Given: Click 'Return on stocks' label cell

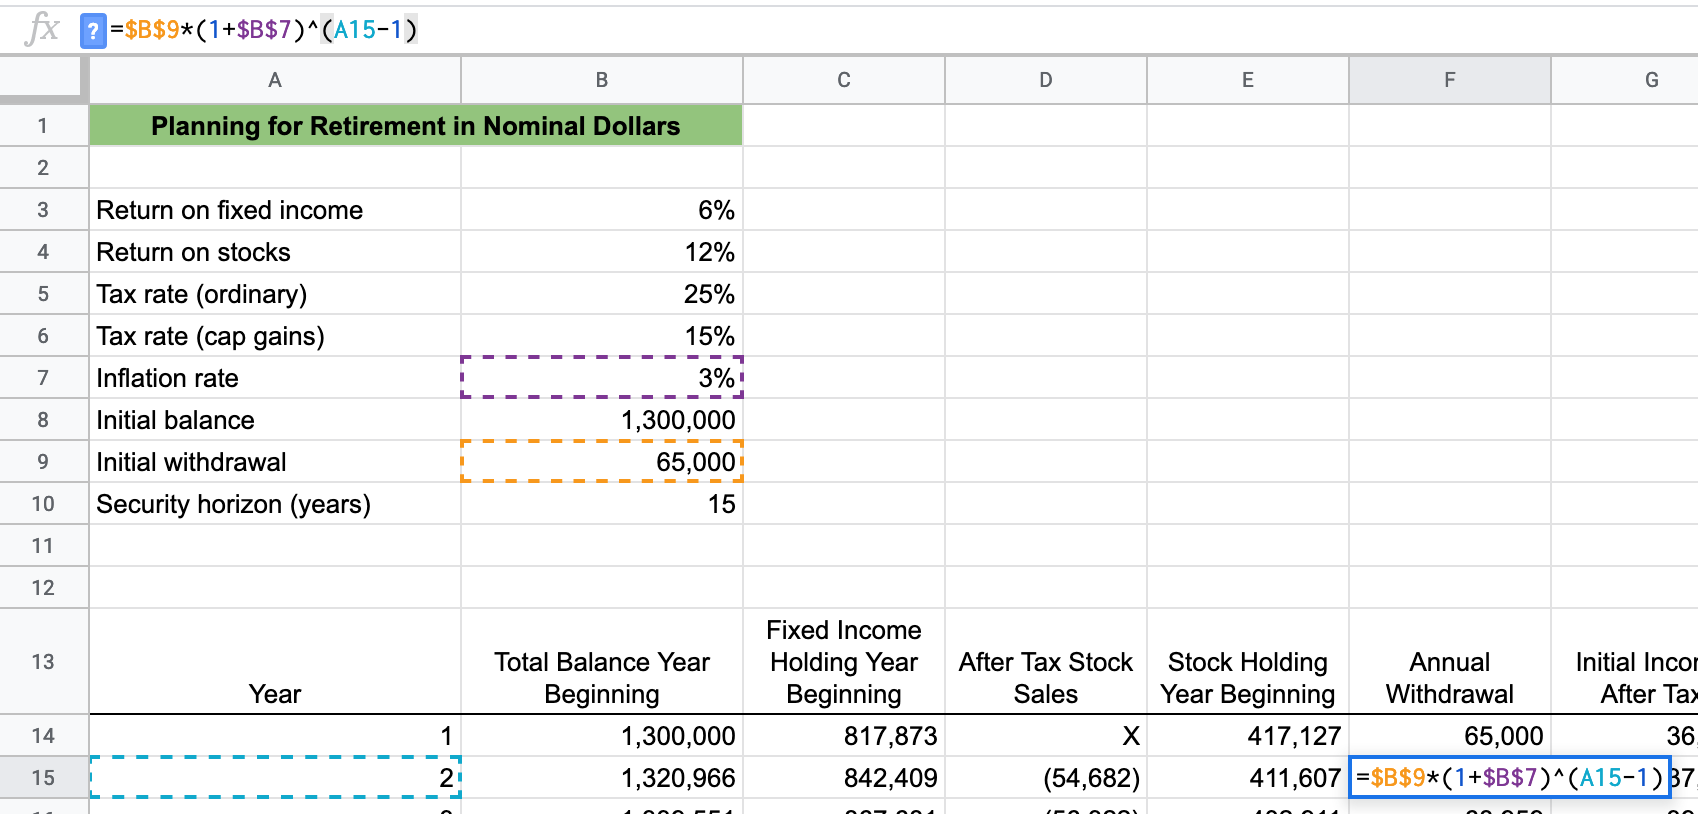Looking at the screenshot, I should (x=275, y=252).
